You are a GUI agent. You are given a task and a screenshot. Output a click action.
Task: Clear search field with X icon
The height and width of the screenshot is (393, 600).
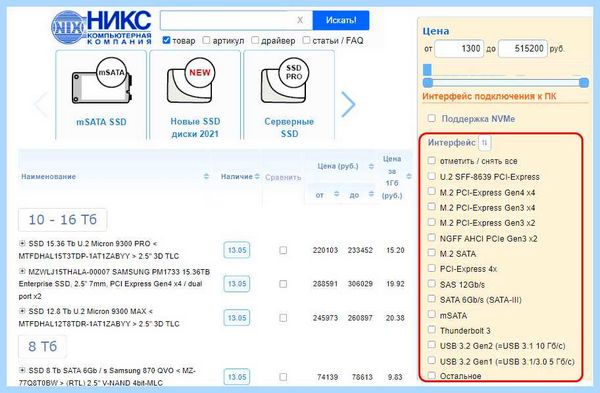tap(300, 20)
